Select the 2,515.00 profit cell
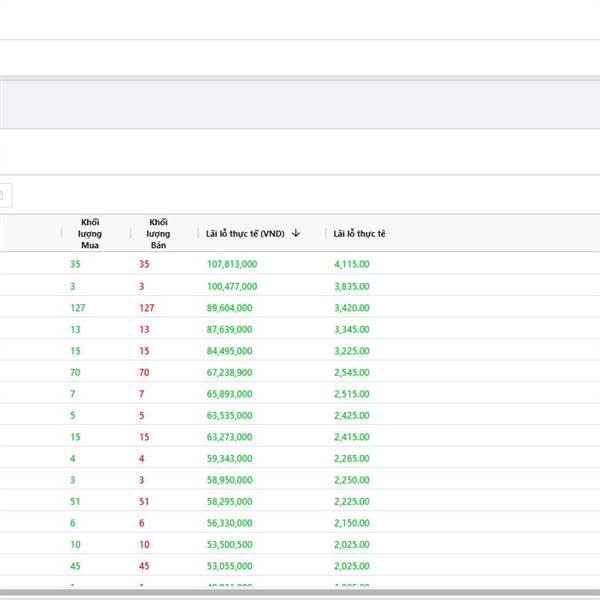 click(352, 394)
